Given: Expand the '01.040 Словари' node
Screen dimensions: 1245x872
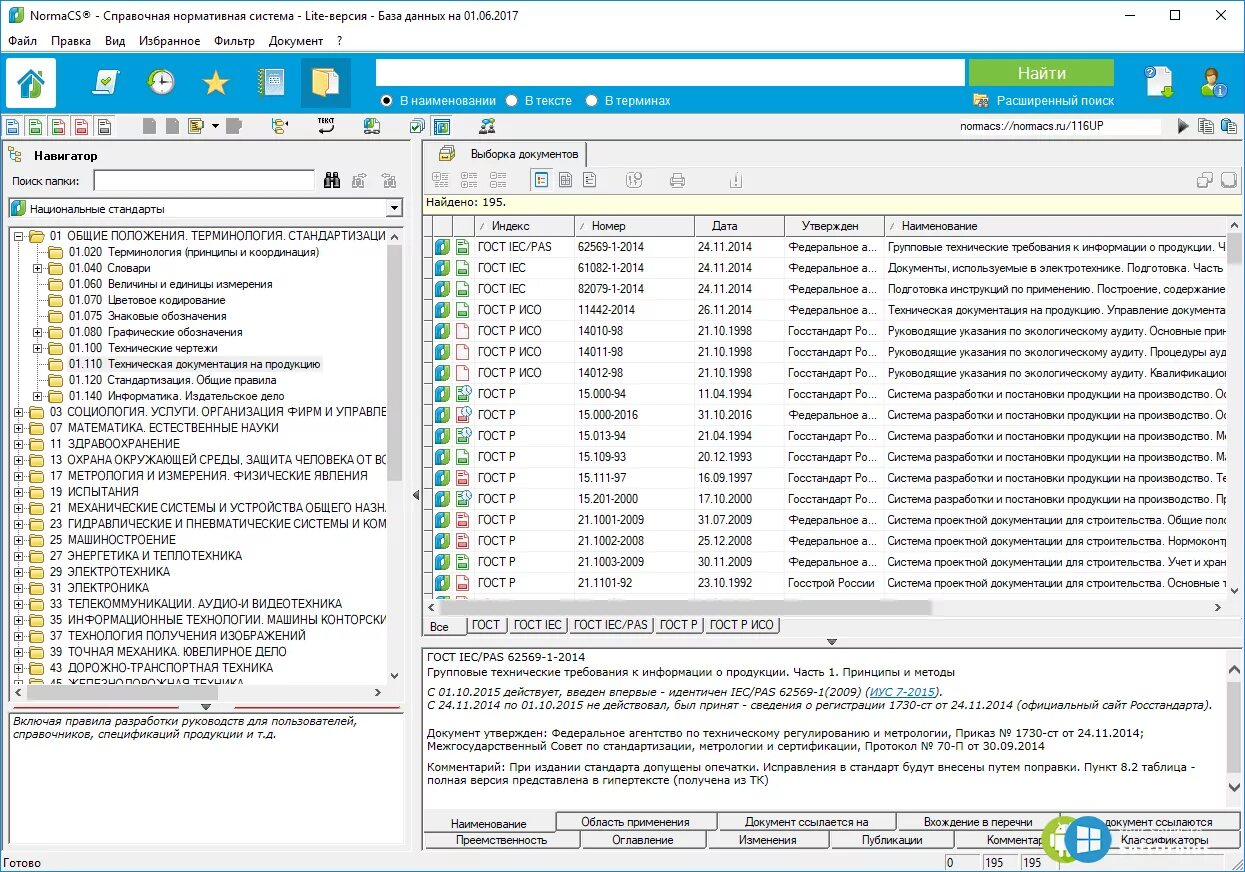Looking at the screenshot, I should [37, 268].
